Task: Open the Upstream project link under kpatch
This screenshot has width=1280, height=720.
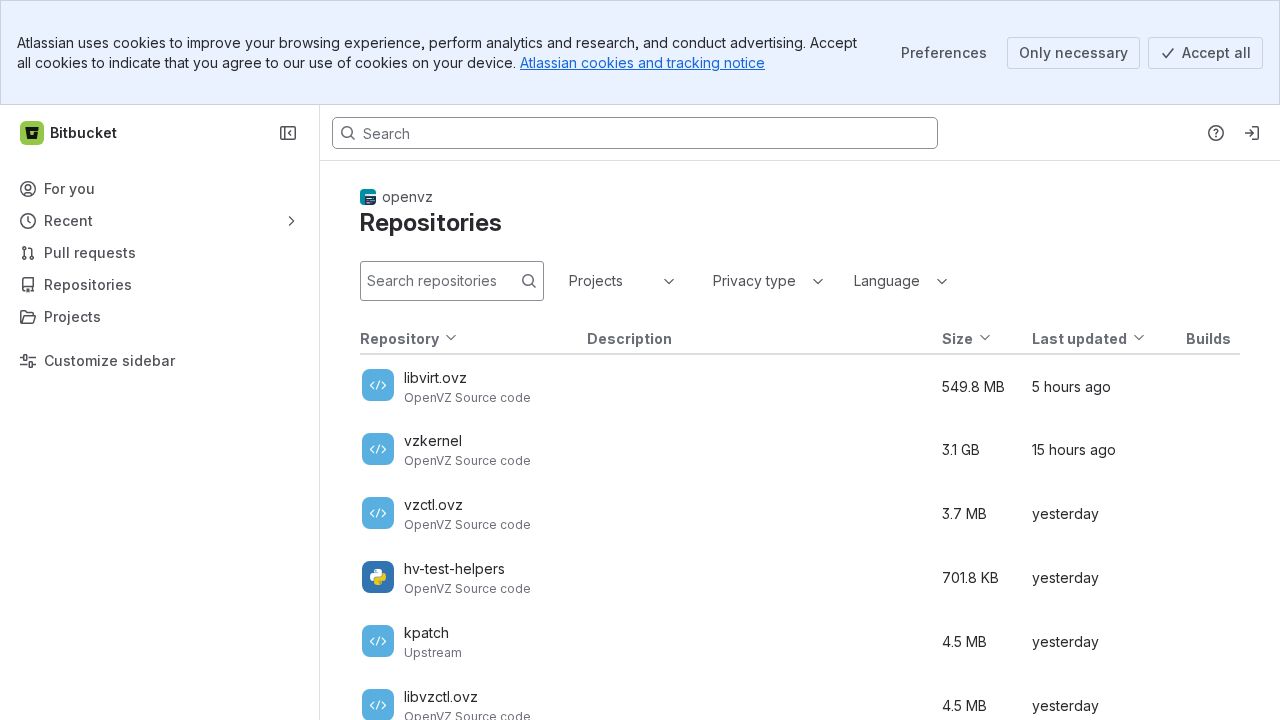Action: click(433, 653)
